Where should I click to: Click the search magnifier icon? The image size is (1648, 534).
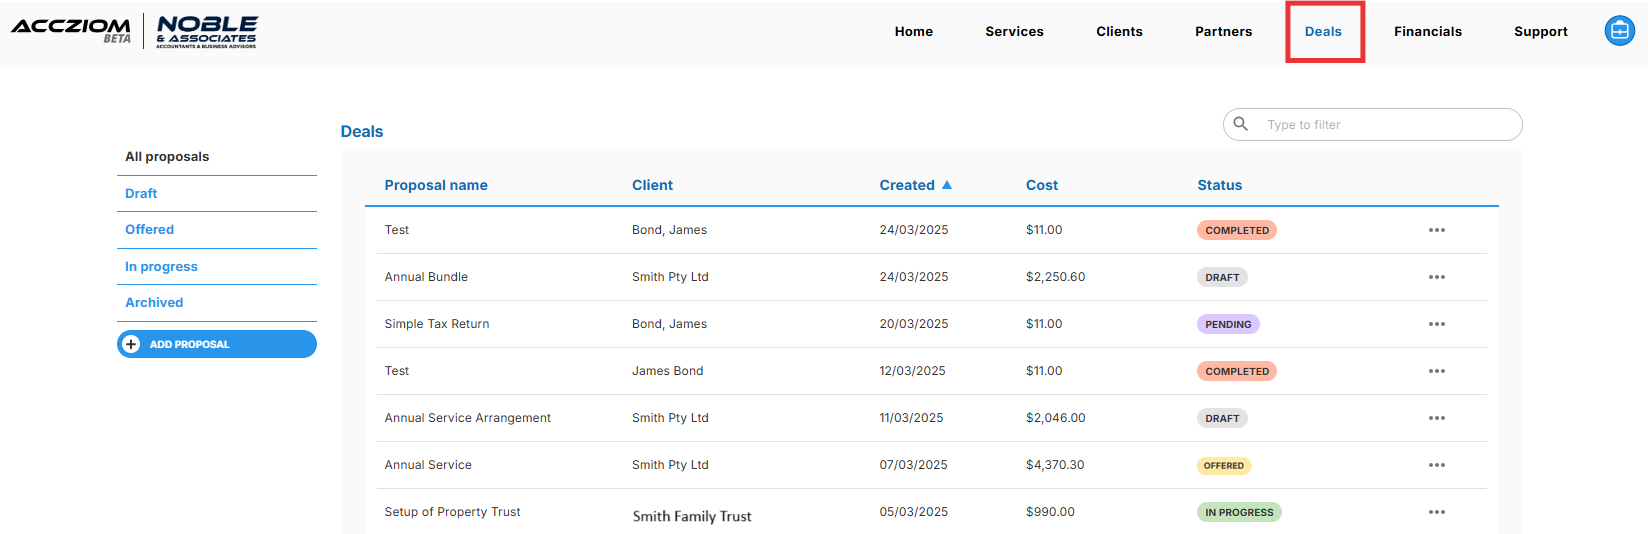tap(1241, 124)
